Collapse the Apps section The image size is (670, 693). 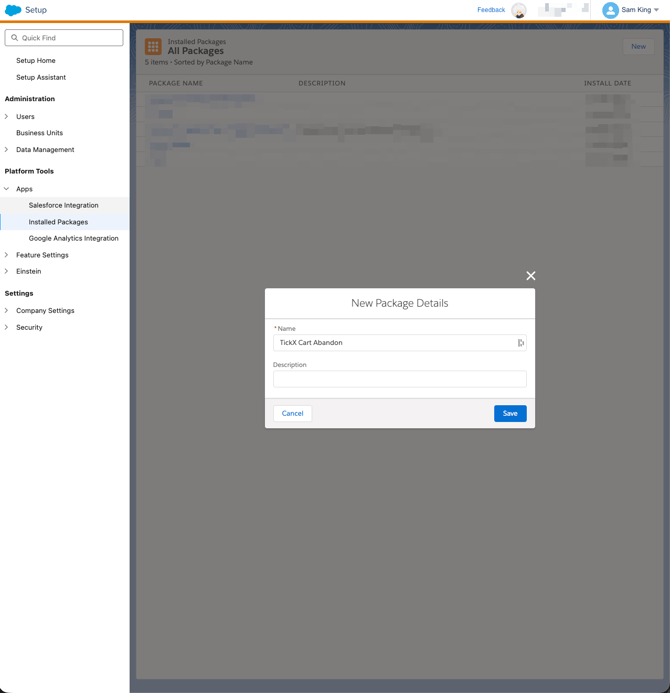pyautogui.click(x=7, y=189)
